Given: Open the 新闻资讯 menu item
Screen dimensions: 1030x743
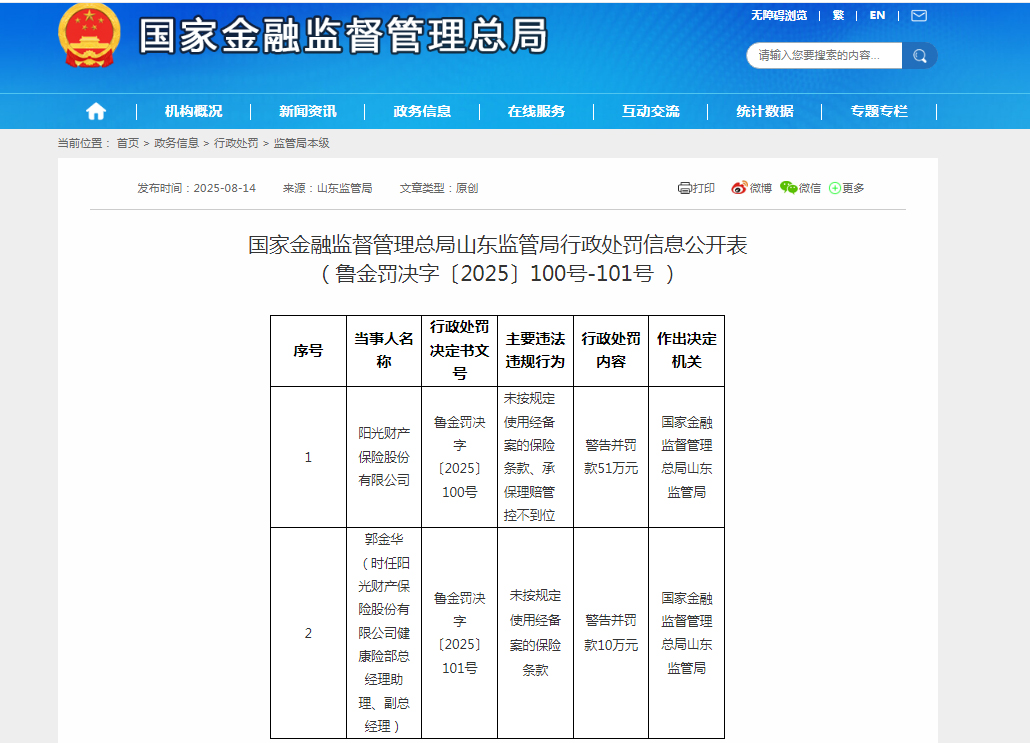Looking at the screenshot, I should (307, 111).
